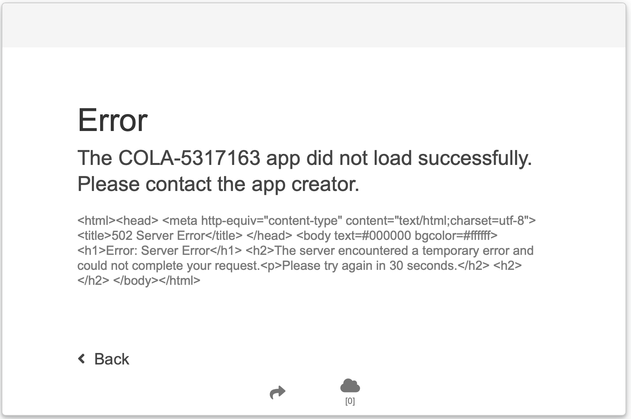Click the share arrow icon

coord(277,392)
